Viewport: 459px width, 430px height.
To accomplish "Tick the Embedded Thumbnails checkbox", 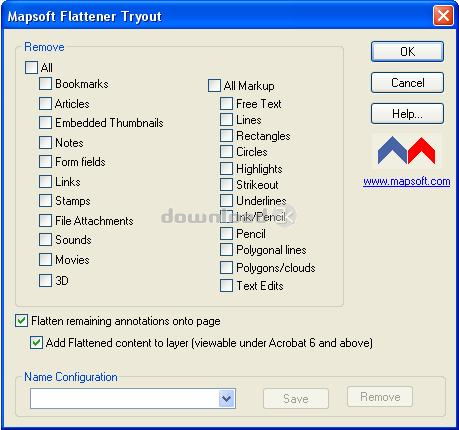I will coord(45,123).
